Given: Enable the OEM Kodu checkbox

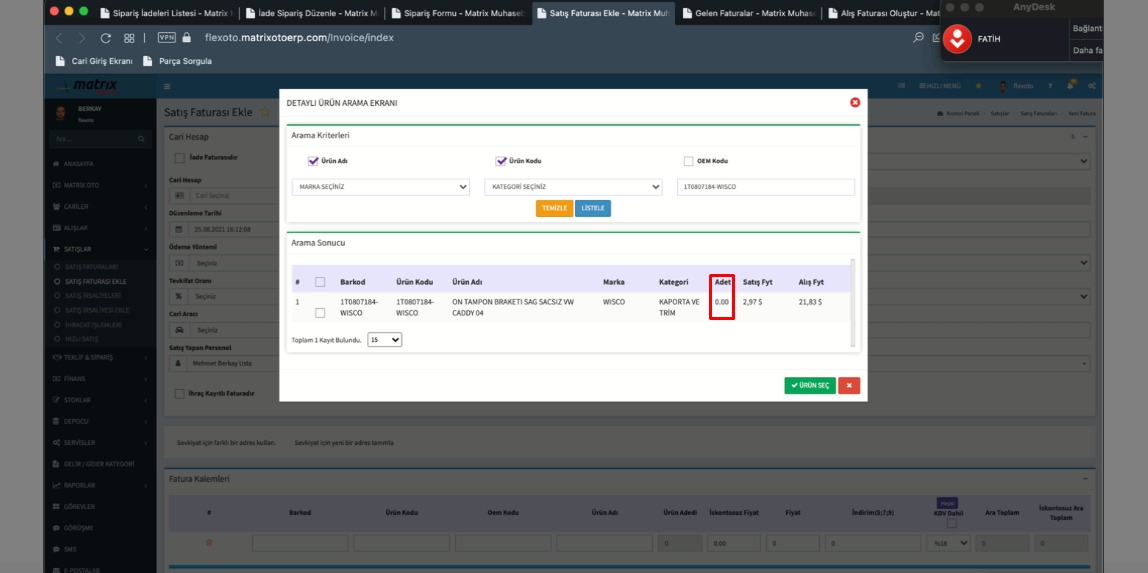Looking at the screenshot, I should pos(688,161).
